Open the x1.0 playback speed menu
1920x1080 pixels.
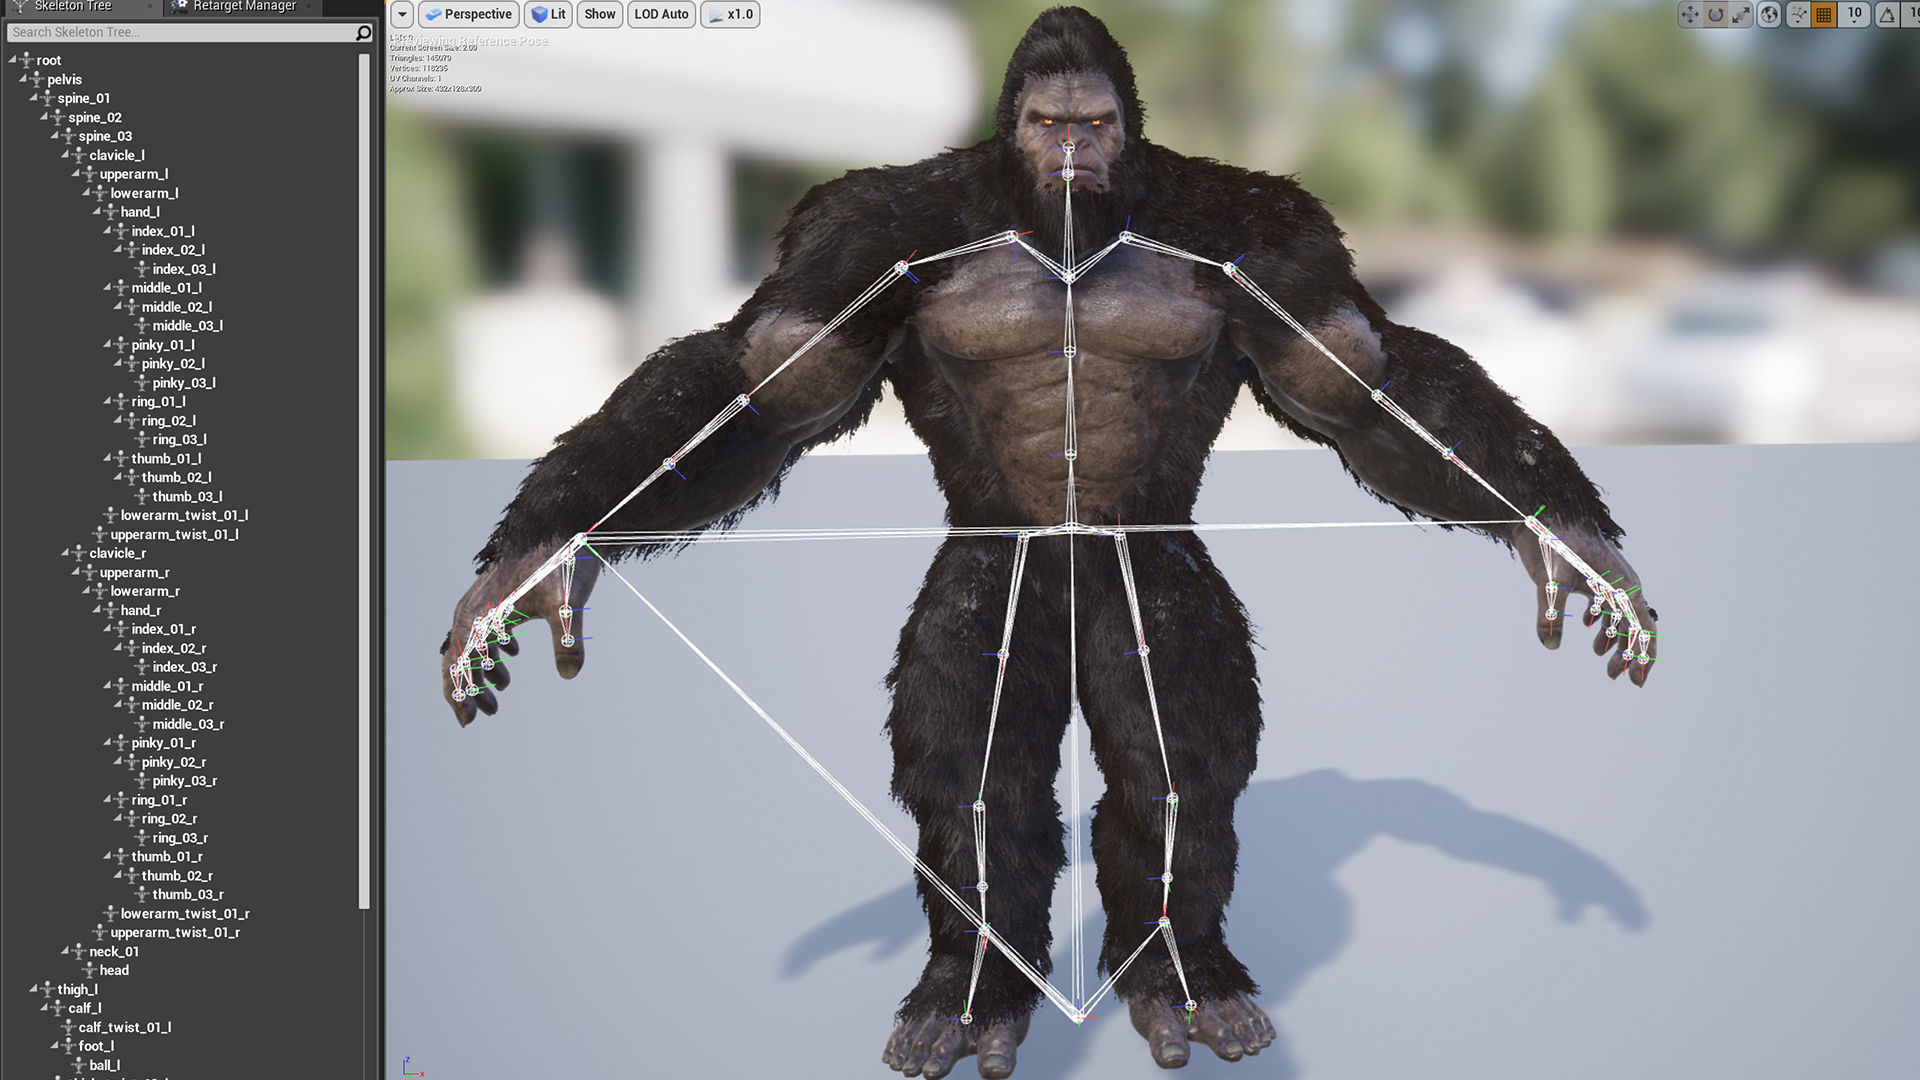tap(730, 14)
